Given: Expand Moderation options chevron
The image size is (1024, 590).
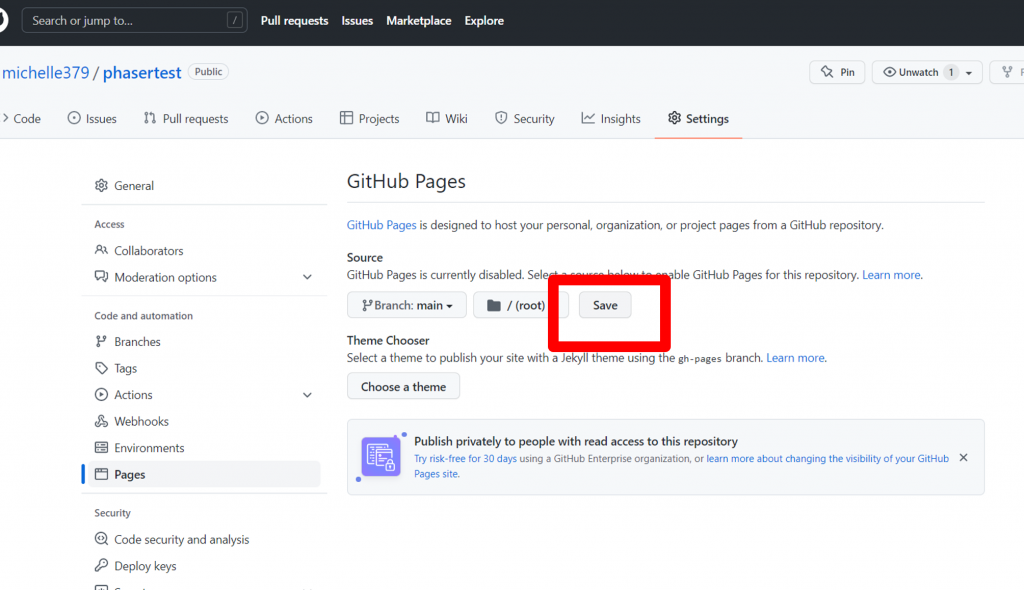Looking at the screenshot, I should 307,277.
